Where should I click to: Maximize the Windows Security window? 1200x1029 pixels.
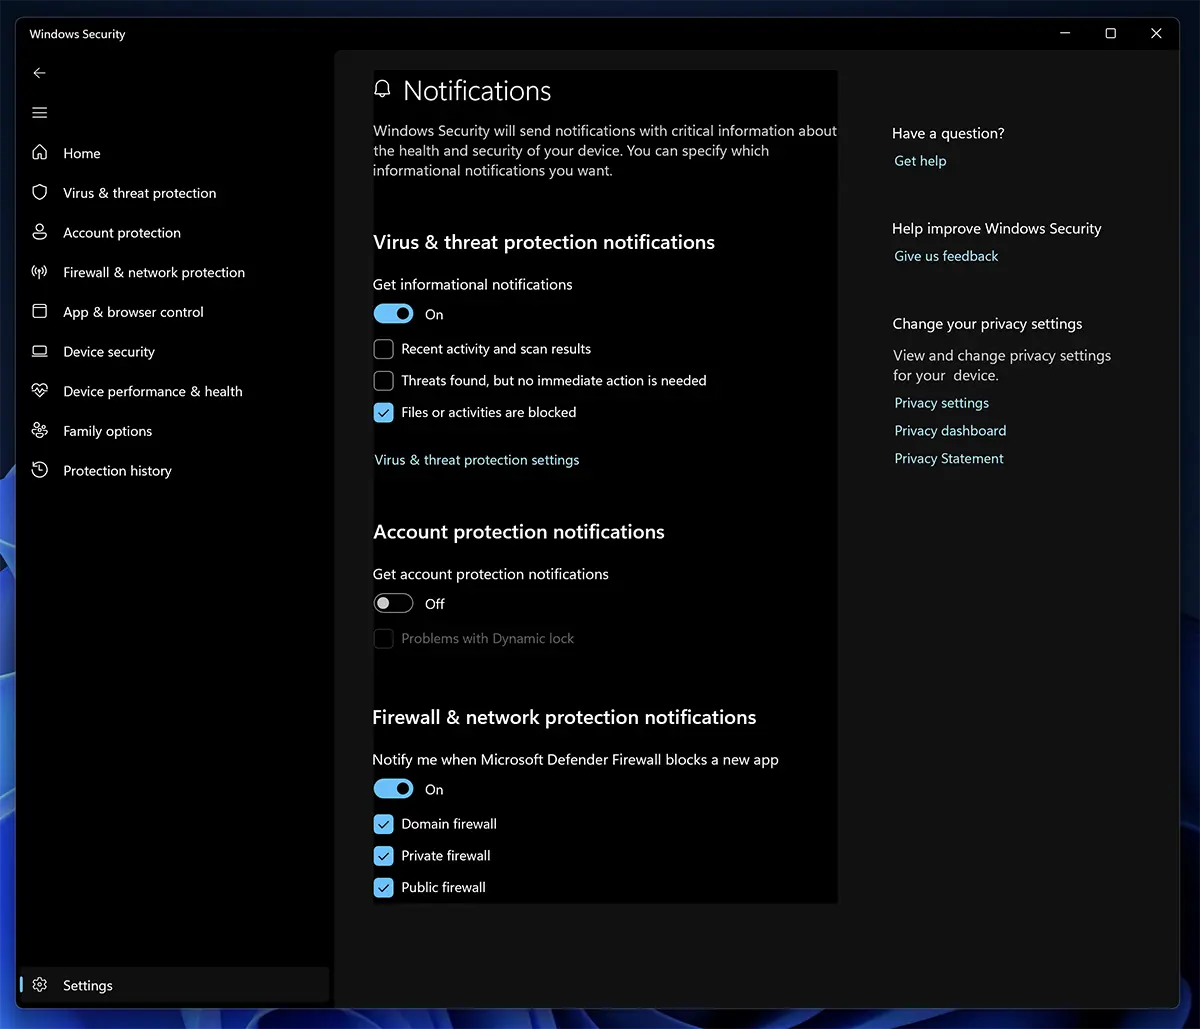point(1110,33)
